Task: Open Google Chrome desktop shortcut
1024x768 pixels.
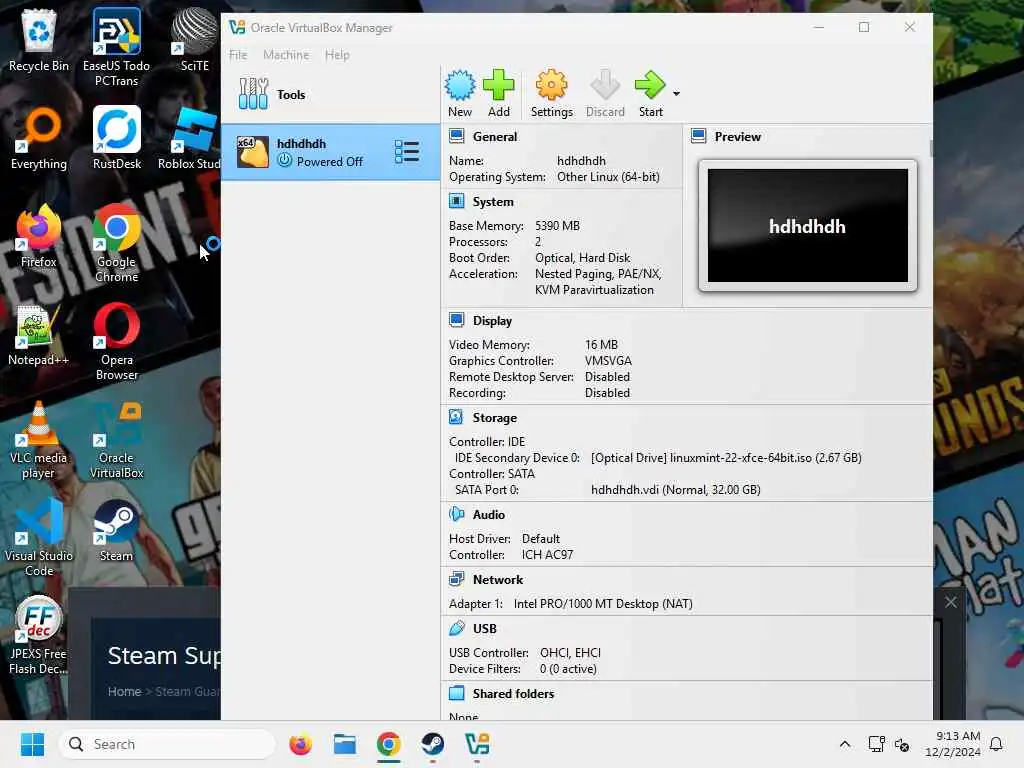Action: [116, 243]
